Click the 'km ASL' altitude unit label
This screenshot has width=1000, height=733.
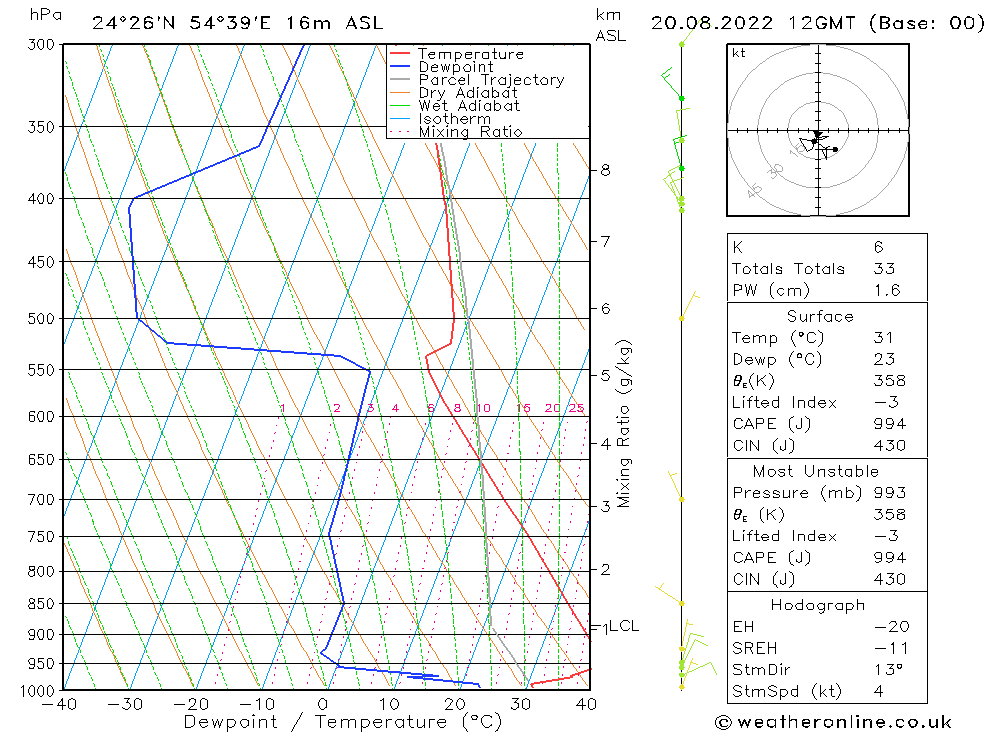pyautogui.click(x=610, y=25)
